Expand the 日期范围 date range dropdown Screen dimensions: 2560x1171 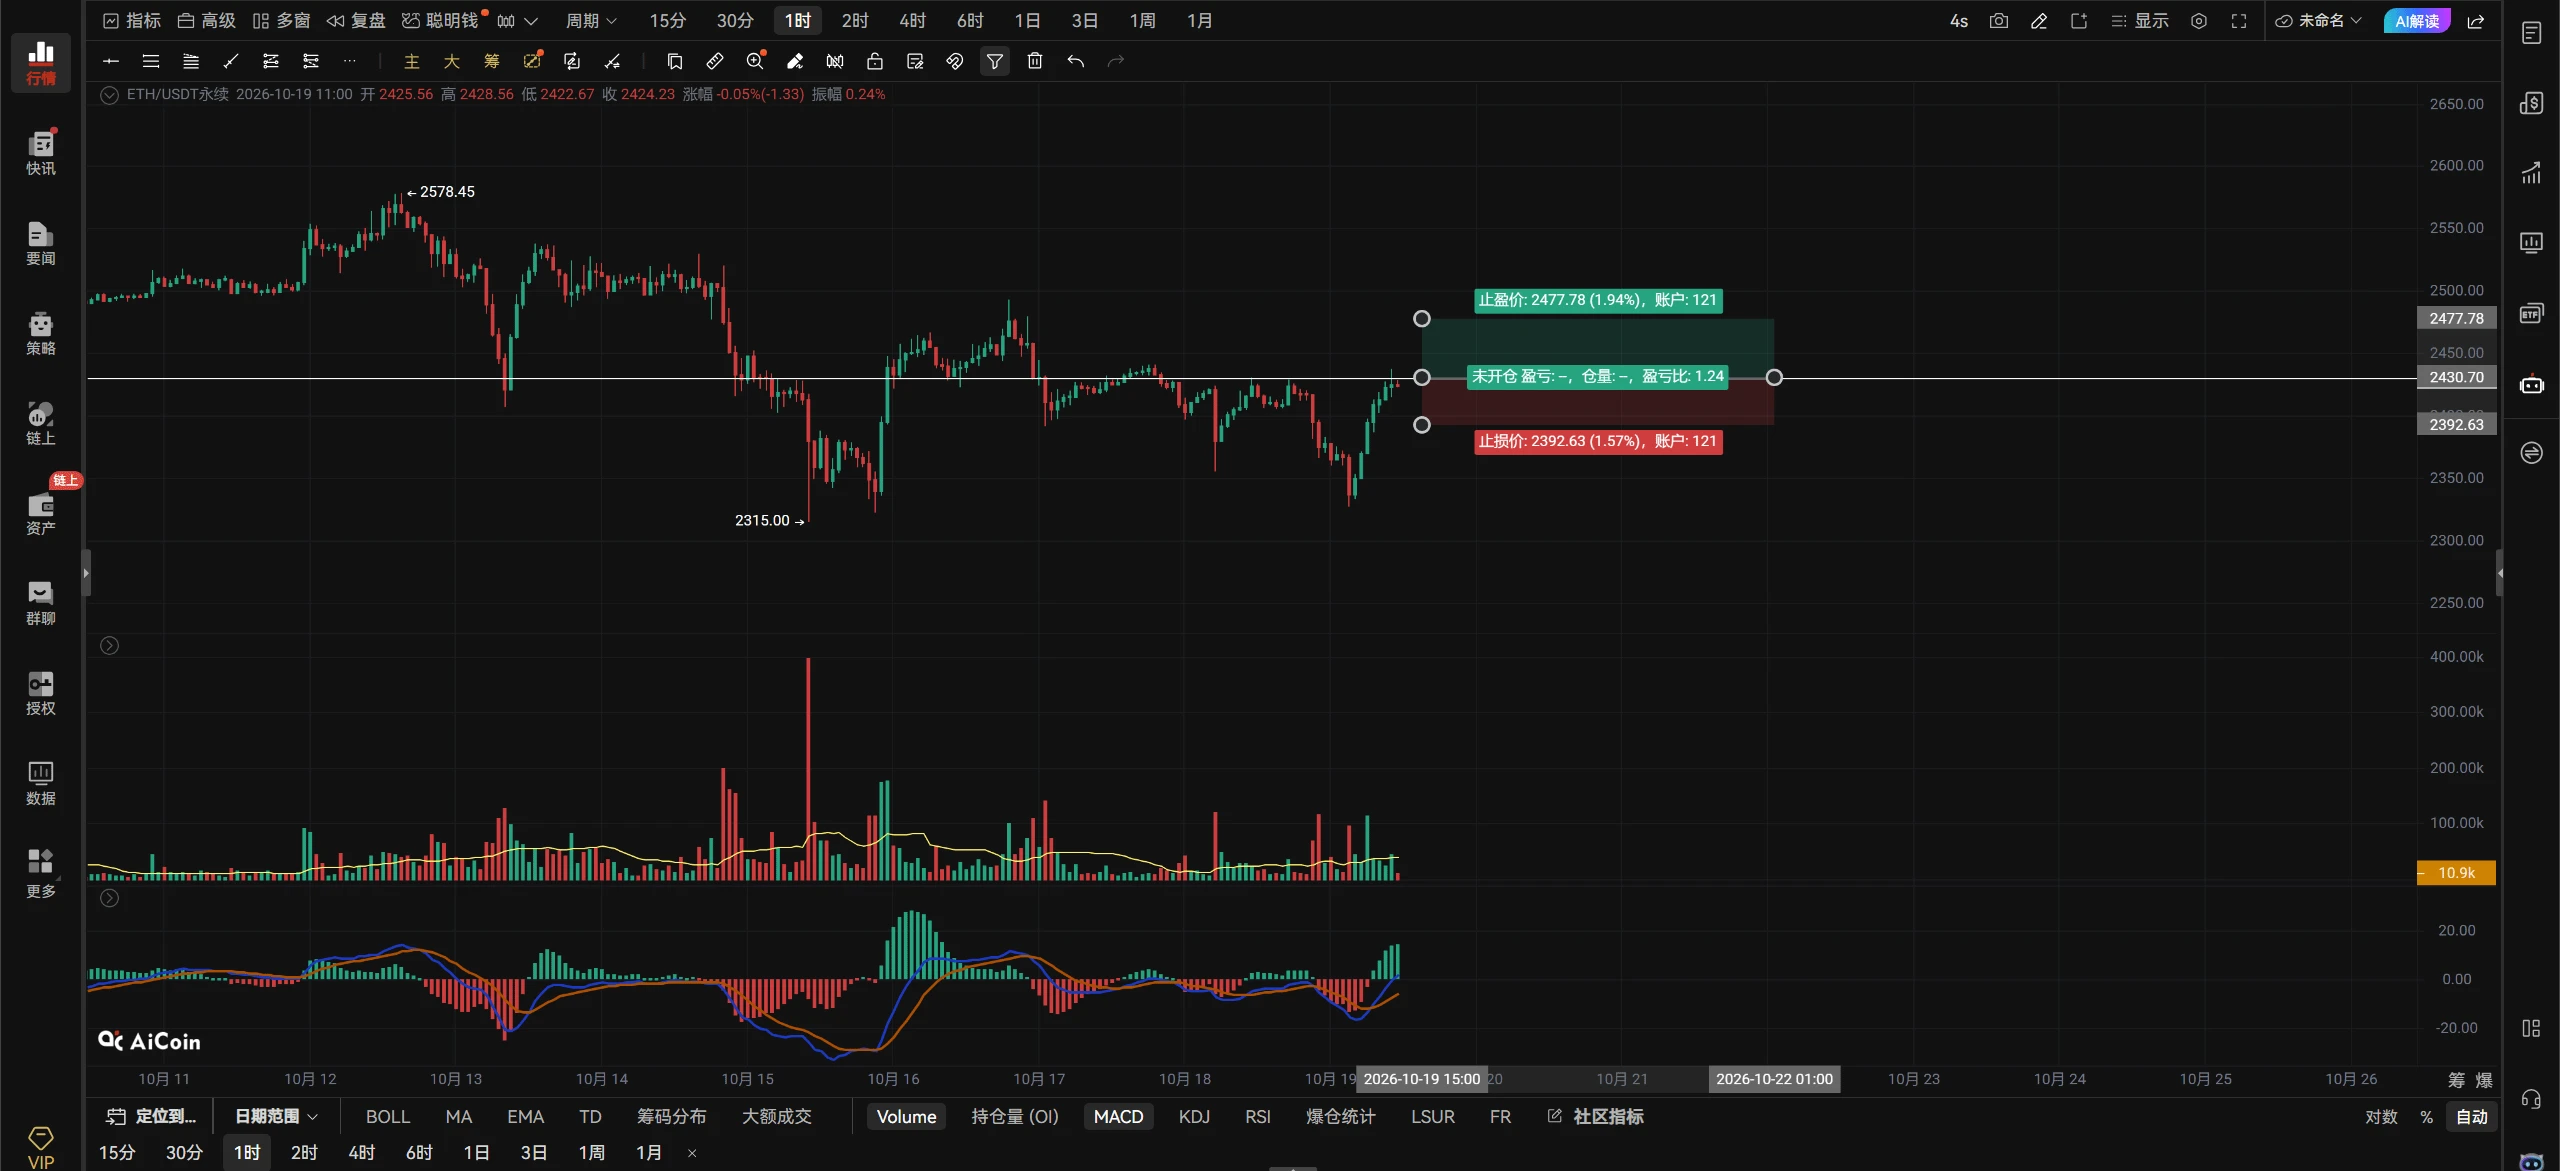point(276,1116)
